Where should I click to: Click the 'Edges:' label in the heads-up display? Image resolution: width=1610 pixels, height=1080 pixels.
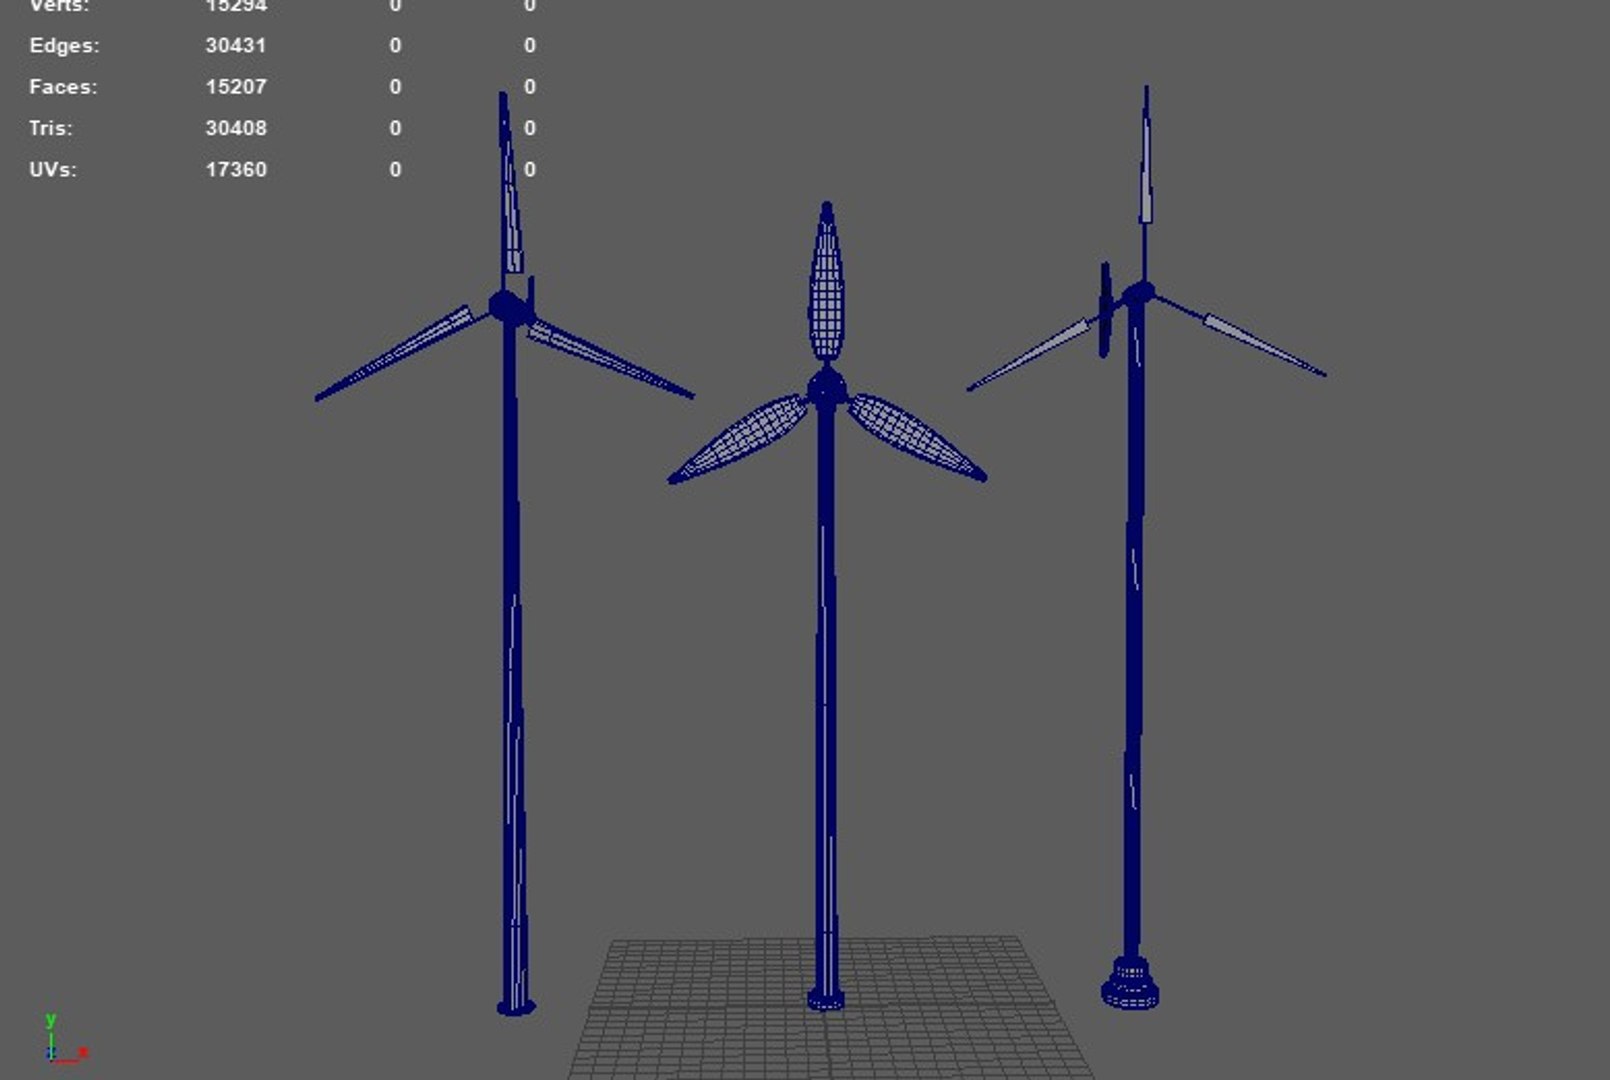(64, 46)
